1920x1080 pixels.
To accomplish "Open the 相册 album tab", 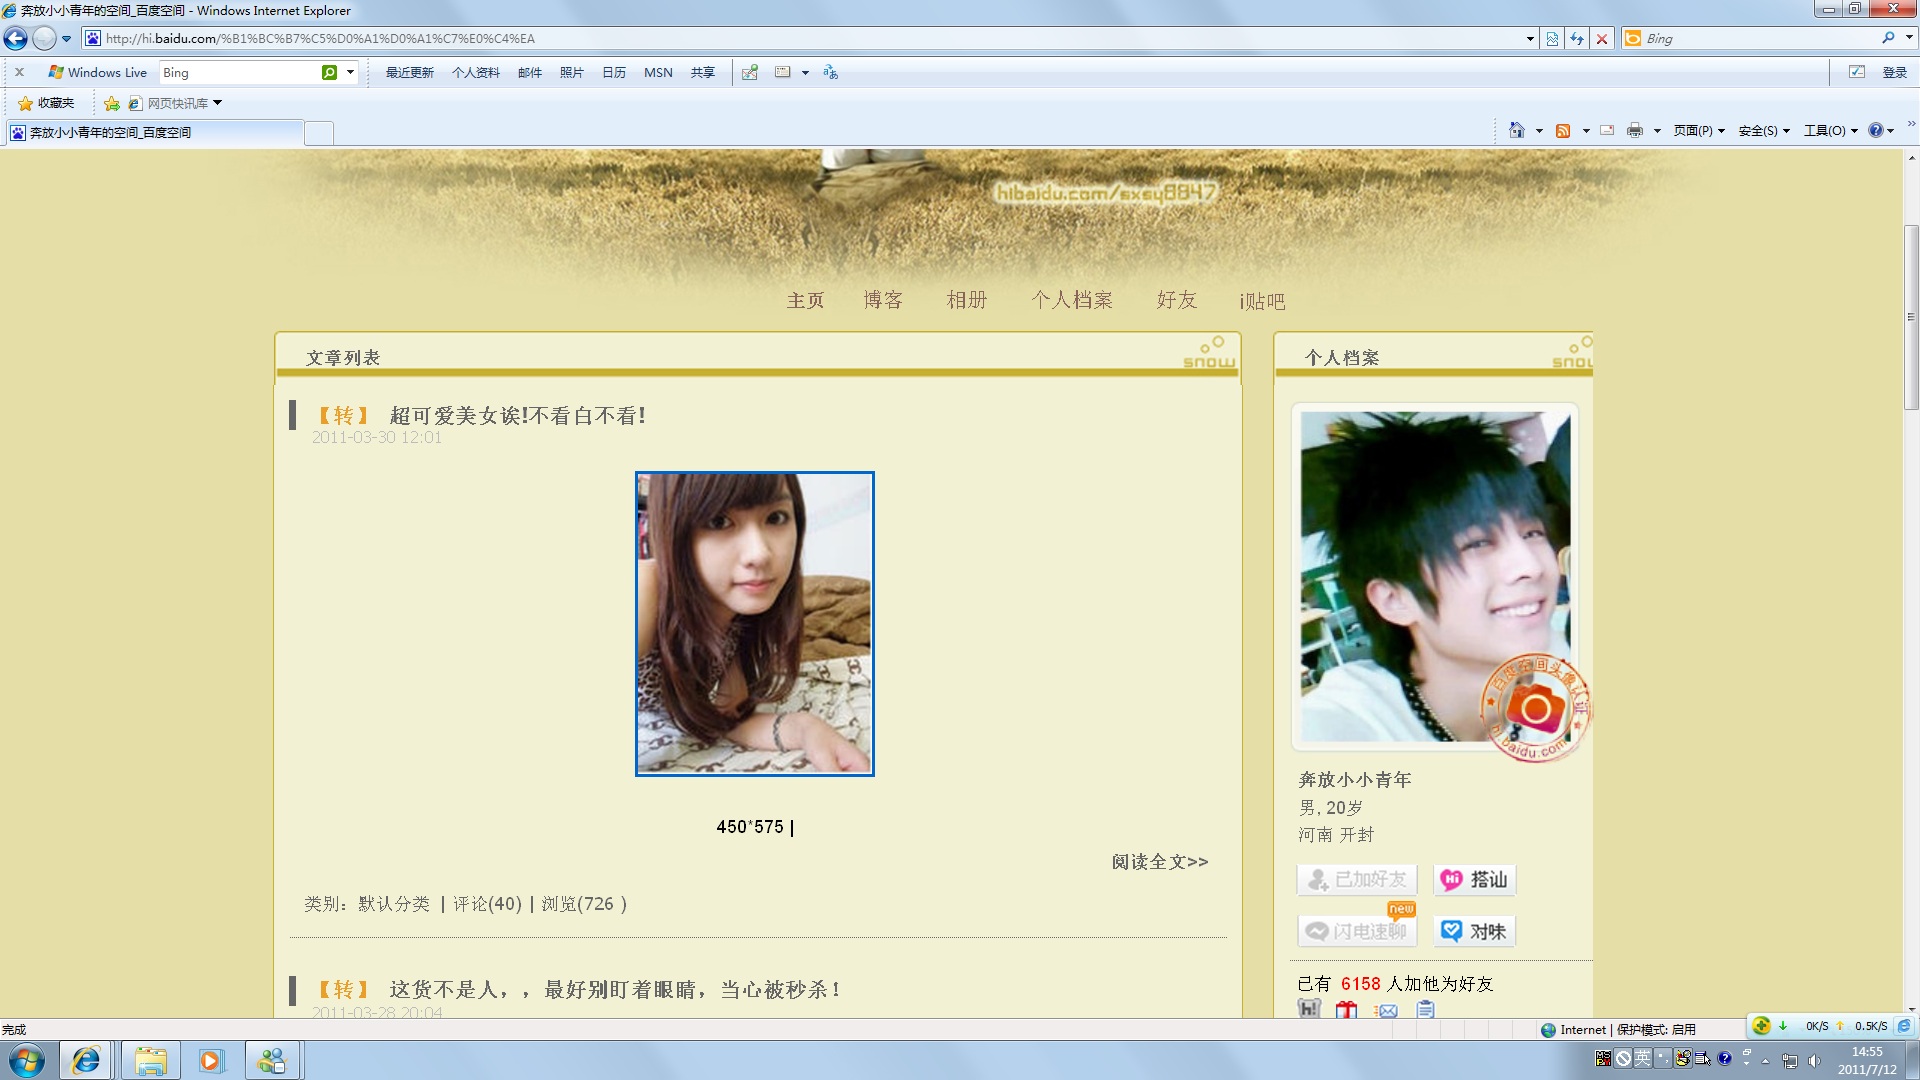I will tap(966, 300).
